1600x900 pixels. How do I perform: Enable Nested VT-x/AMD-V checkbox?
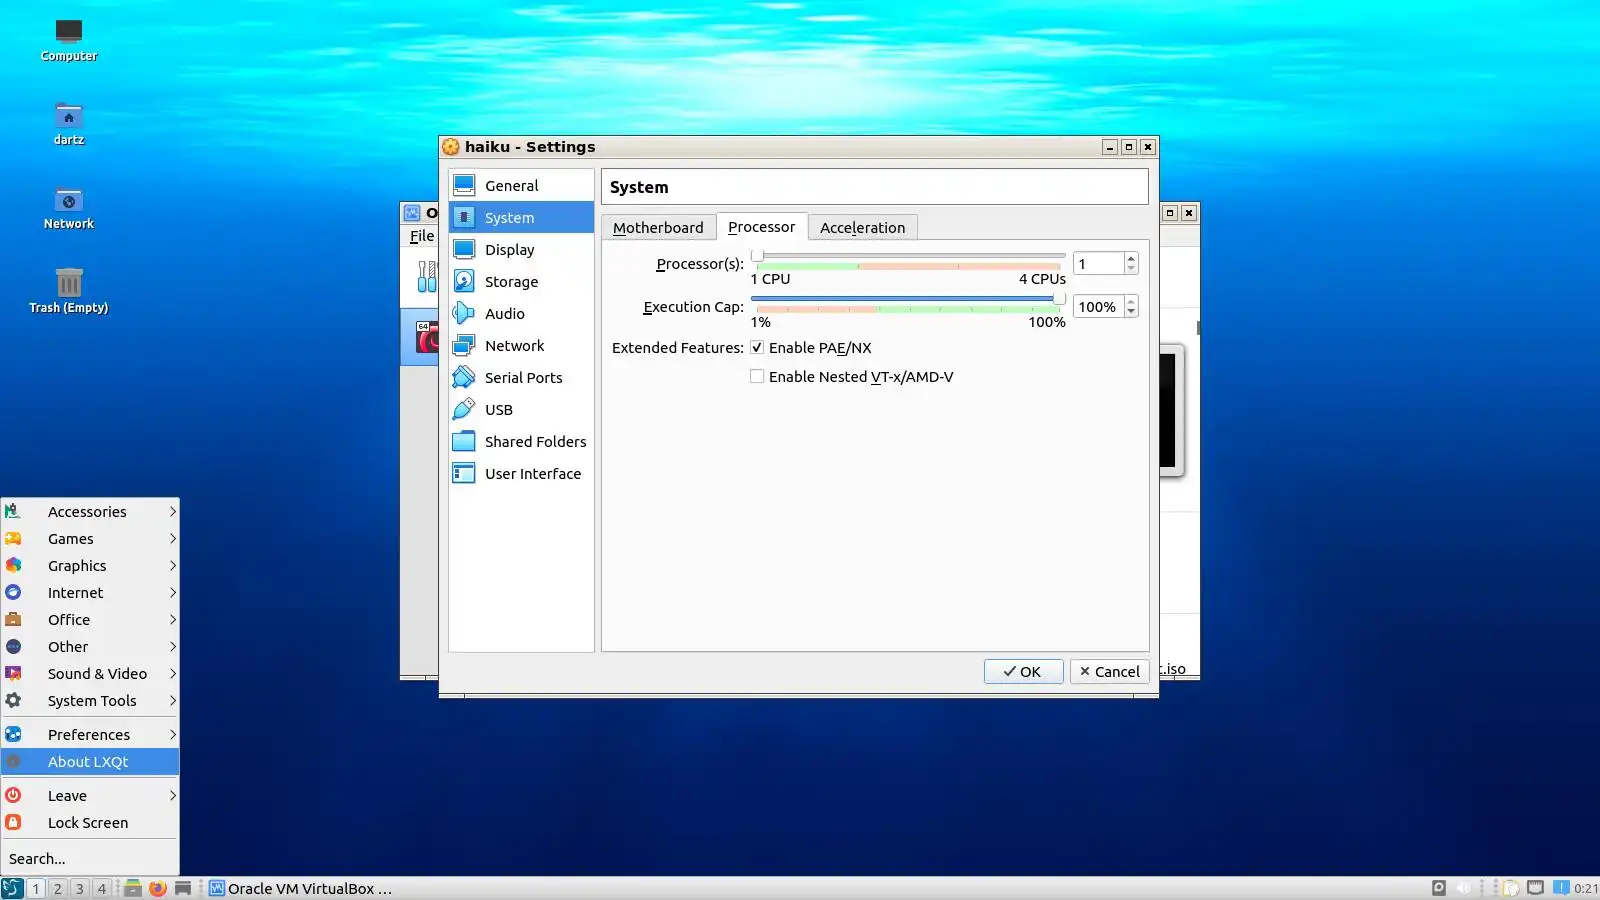(x=757, y=377)
